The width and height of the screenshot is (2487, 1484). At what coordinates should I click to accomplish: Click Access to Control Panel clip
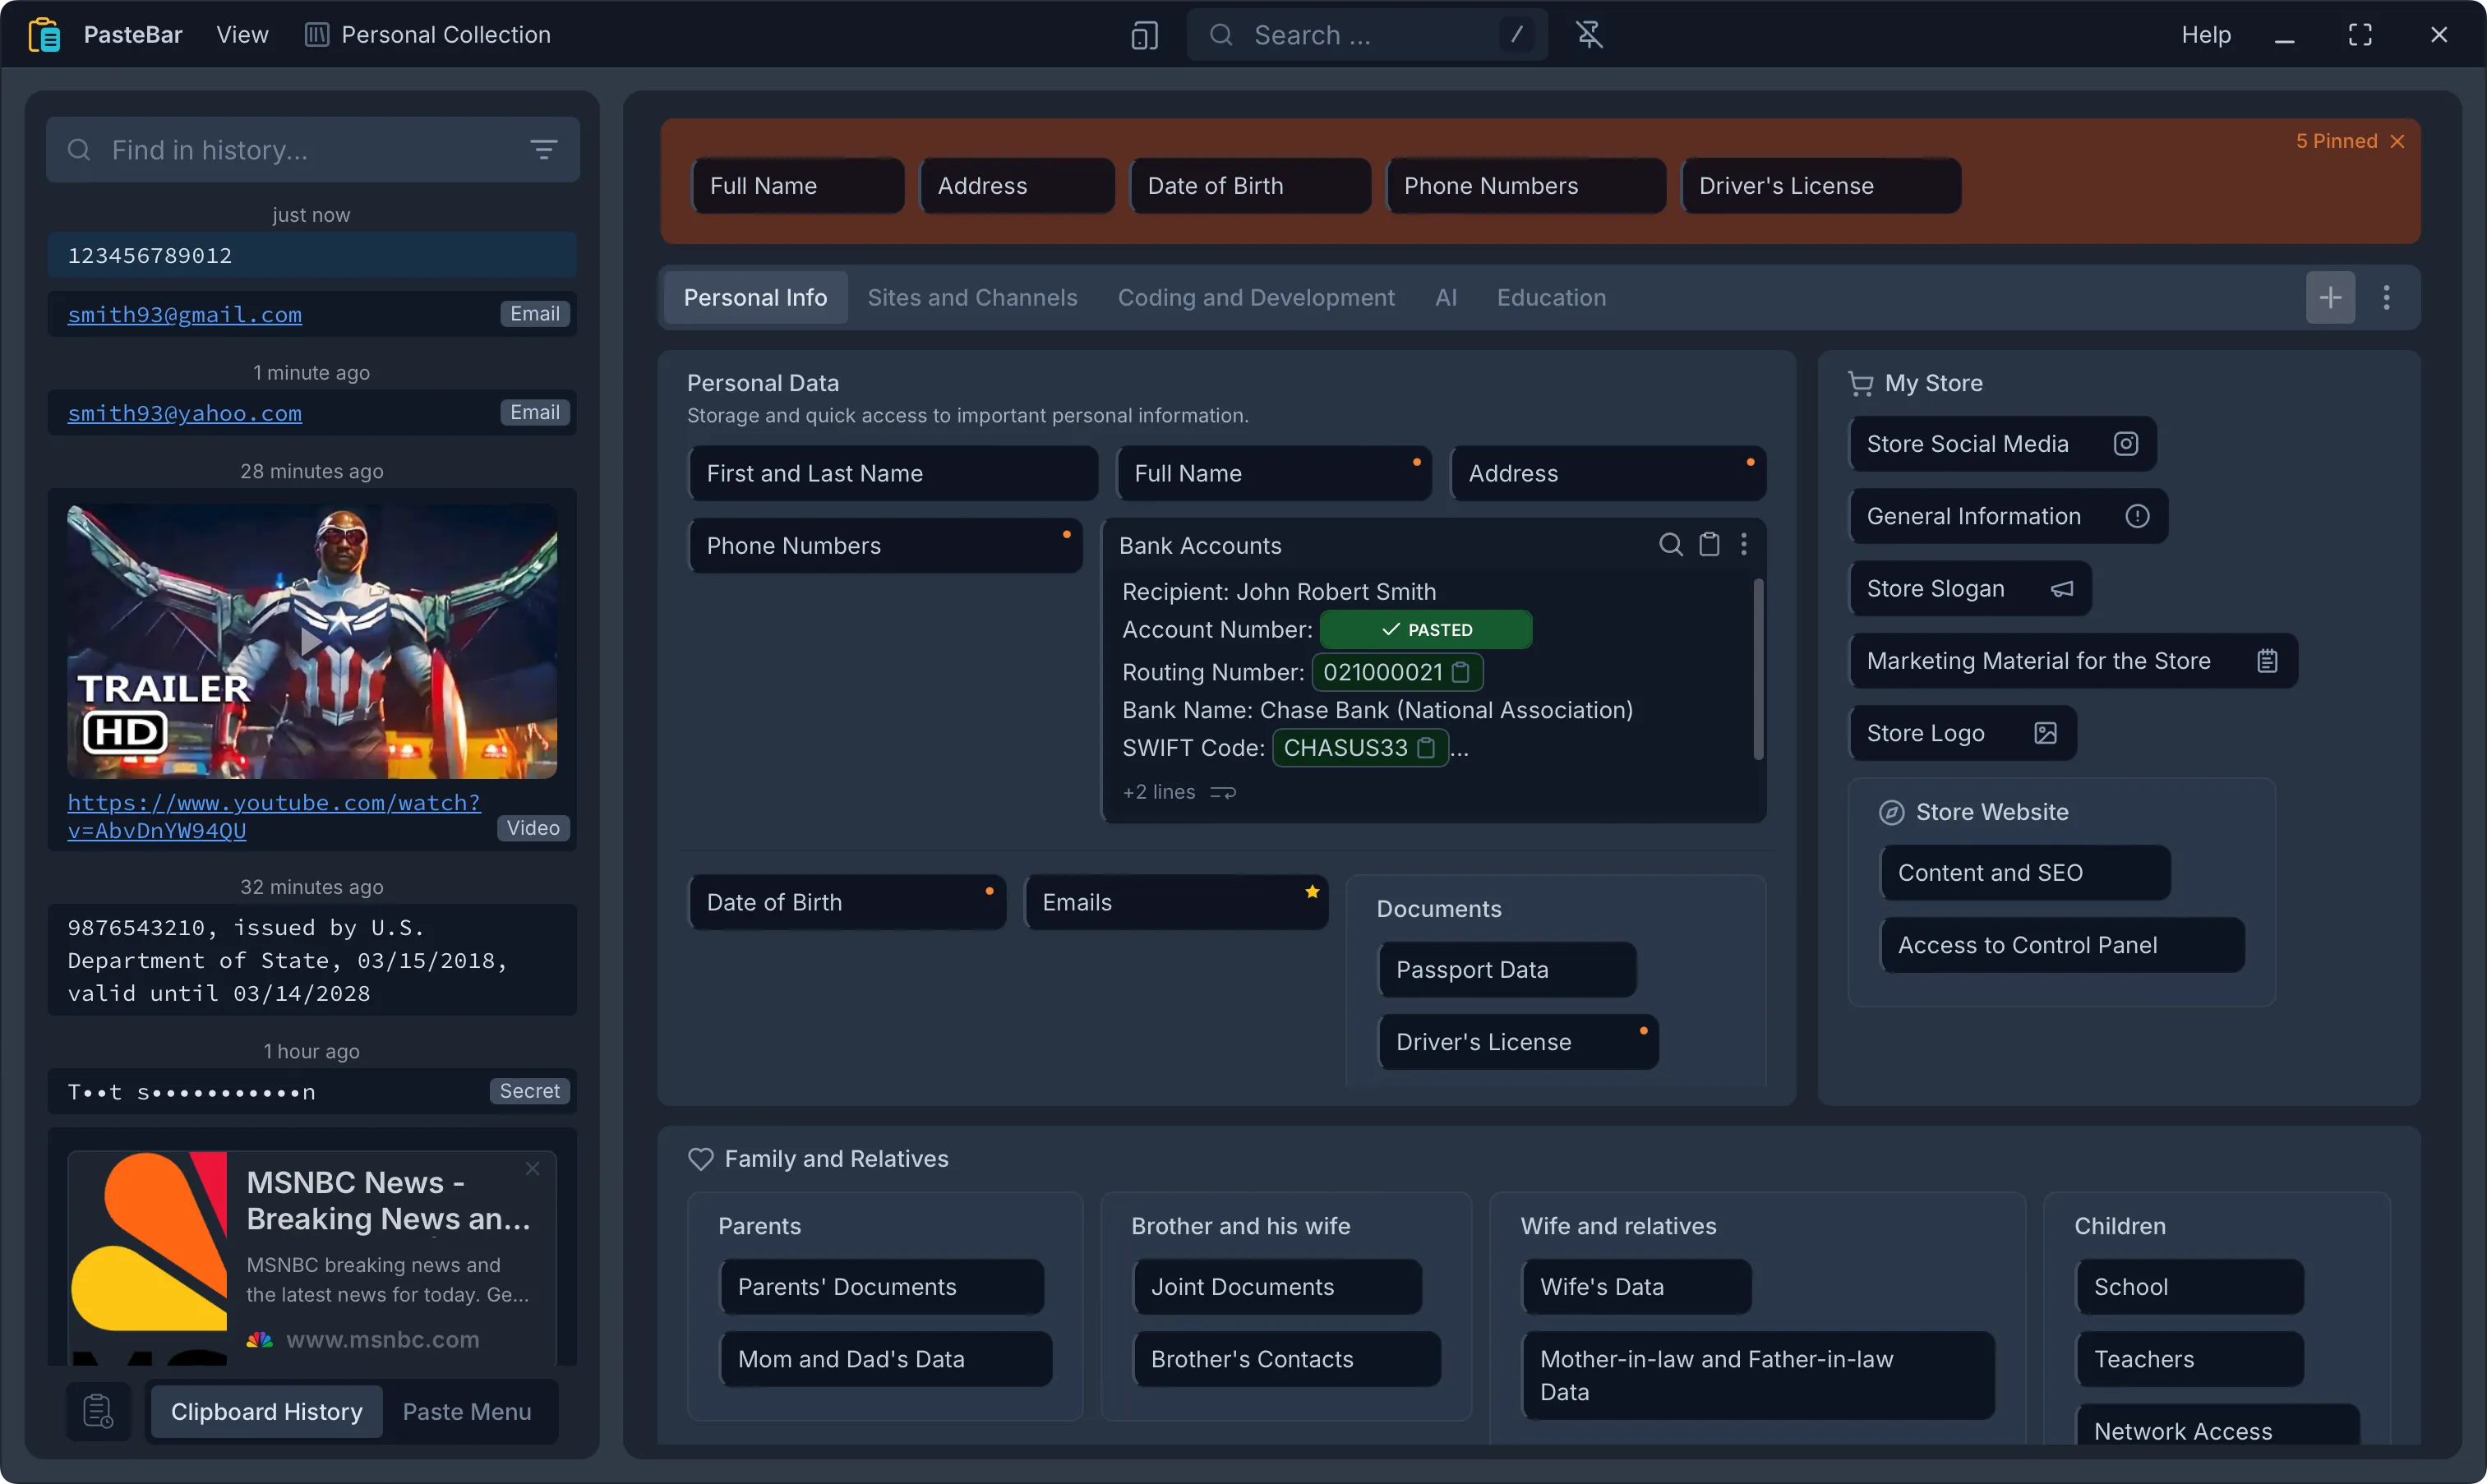click(2061, 946)
